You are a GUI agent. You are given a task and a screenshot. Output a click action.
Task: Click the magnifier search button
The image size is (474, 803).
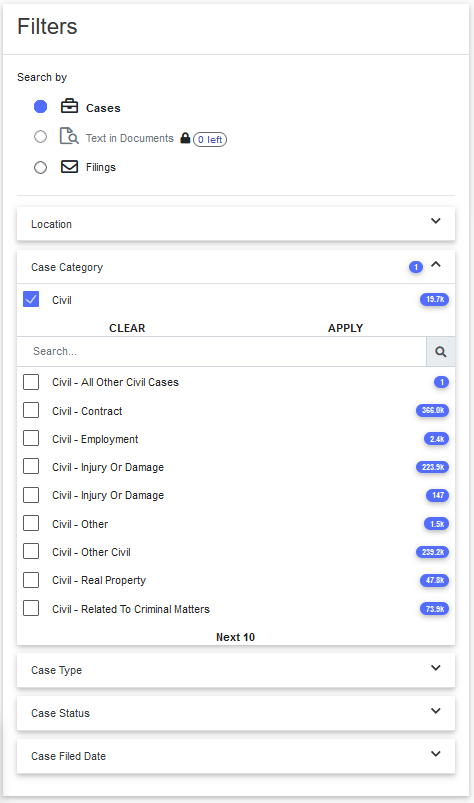click(441, 352)
